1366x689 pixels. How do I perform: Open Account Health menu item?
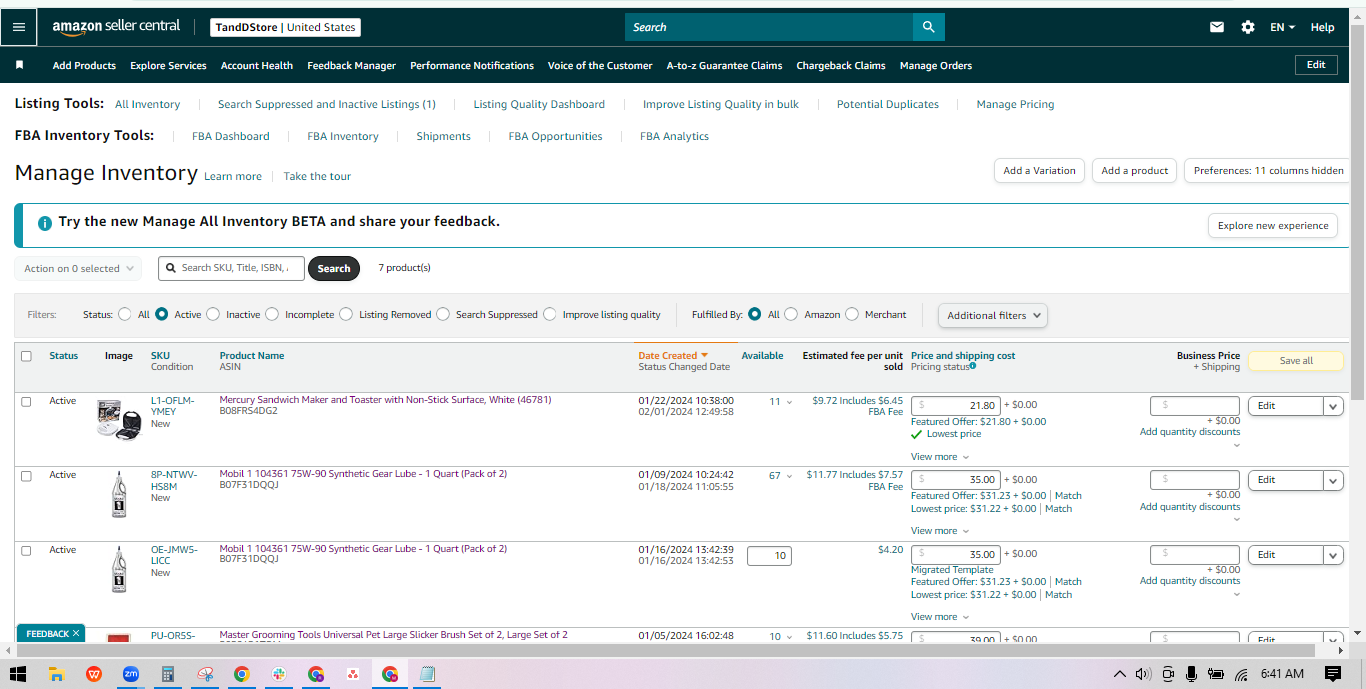pyautogui.click(x=257, y=65)
